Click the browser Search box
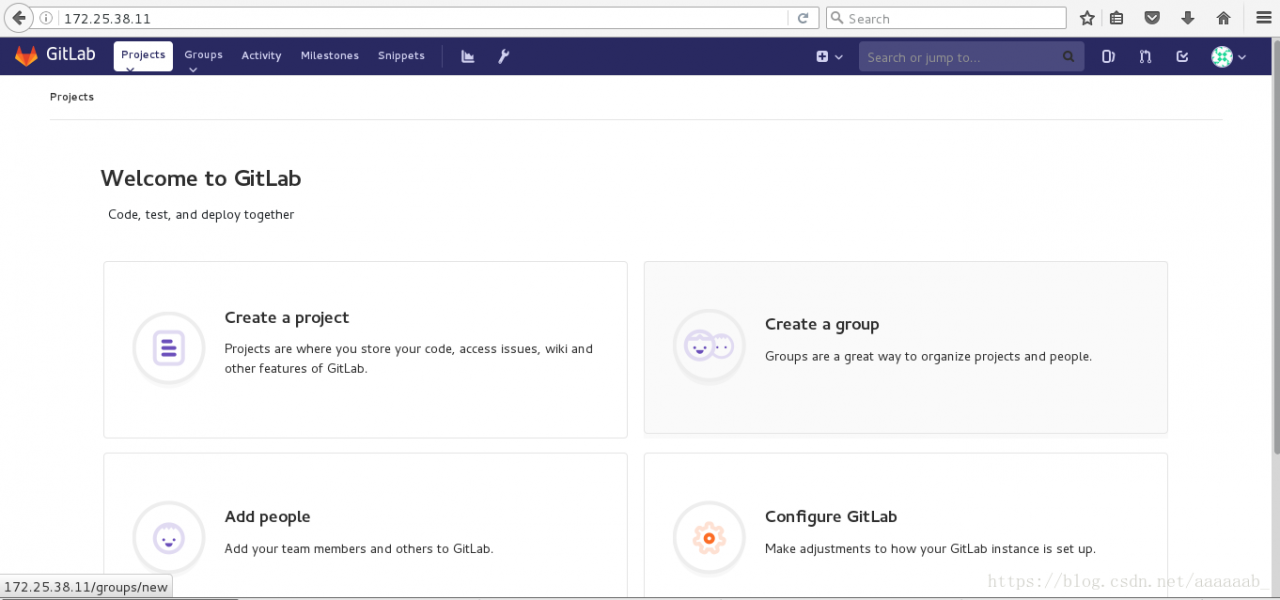1280x600 pixels. coord(946,18)
